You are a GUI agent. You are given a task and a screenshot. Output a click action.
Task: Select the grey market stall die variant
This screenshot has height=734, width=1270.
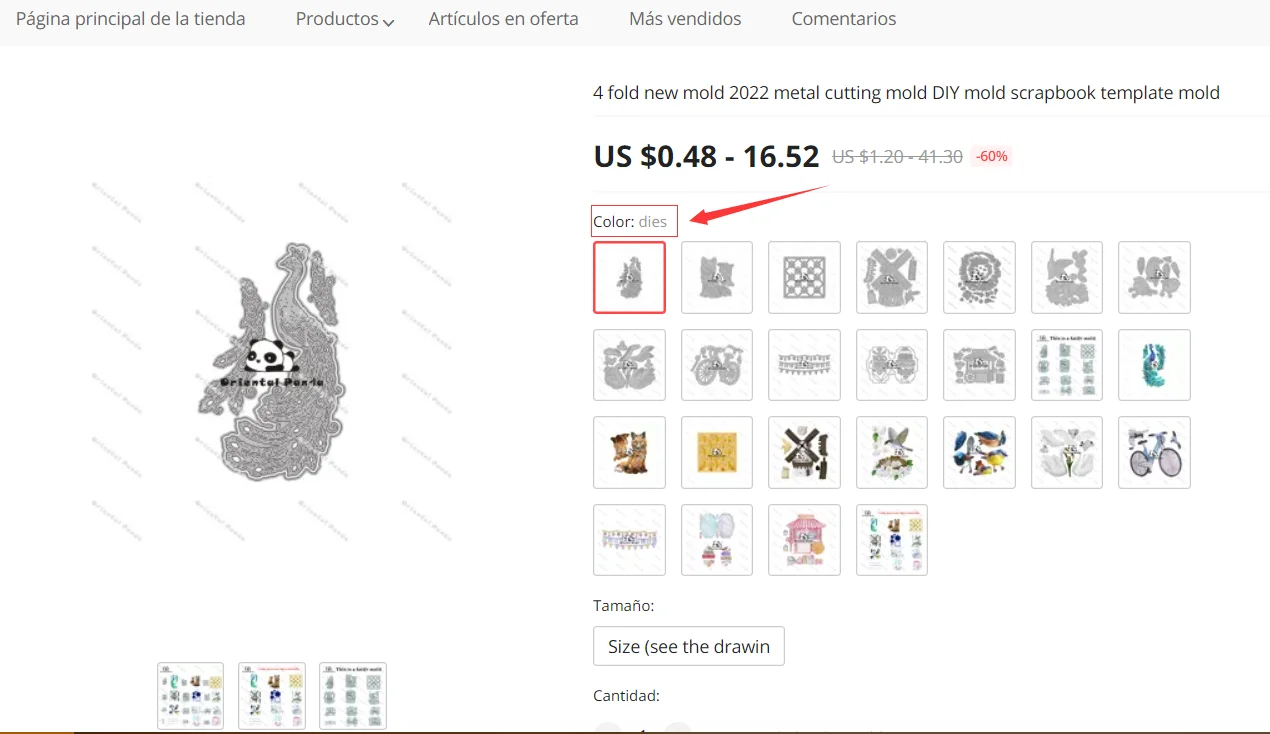click(x=979, y=365)
